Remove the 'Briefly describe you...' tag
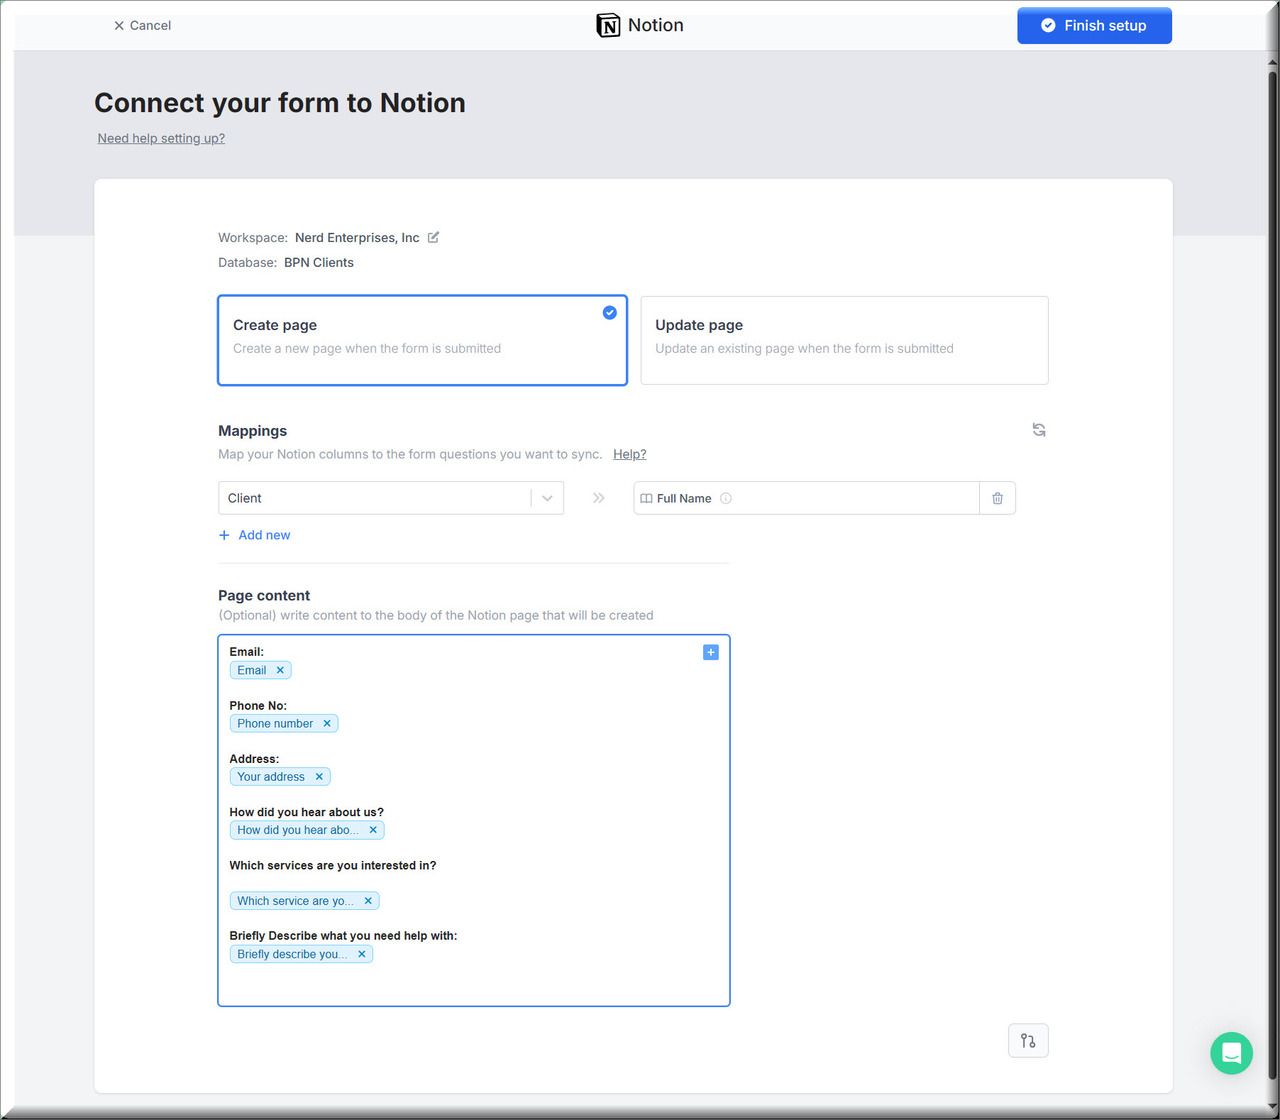1280x1120 pixels. [362, 954]
